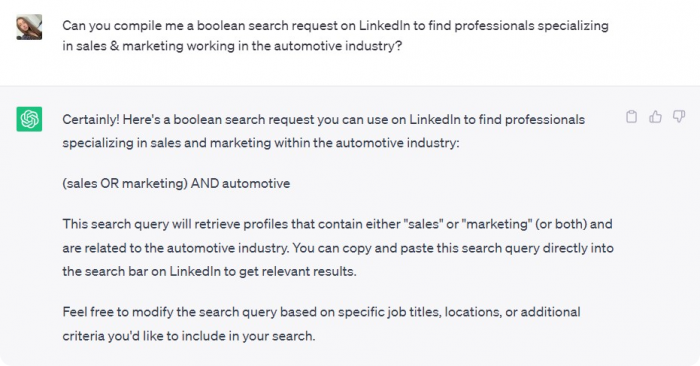Click the "OR" operator in the boolean query
The height and width of the screenshot is (366, 700).
(109, 183)
